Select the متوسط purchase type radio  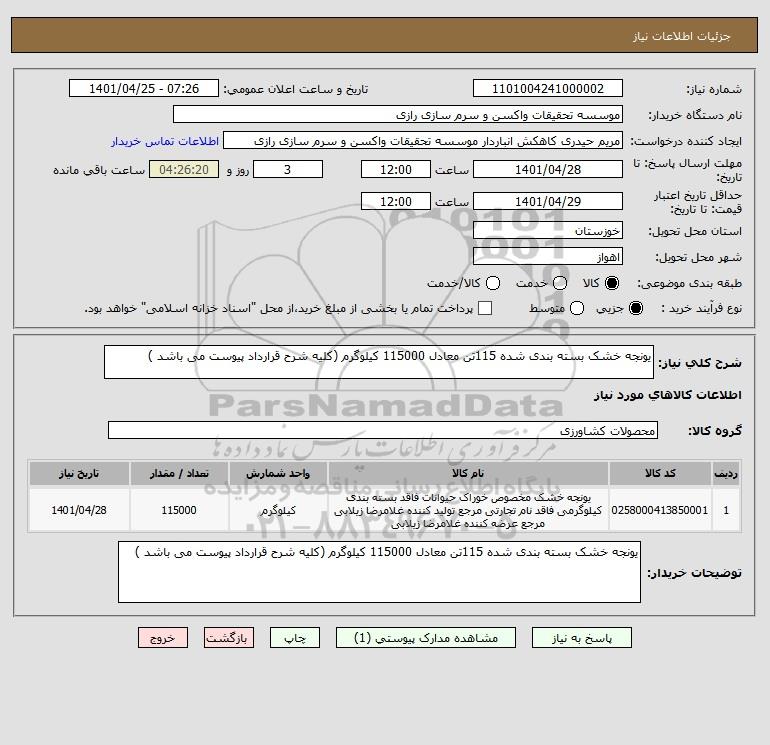coord(577,308)
